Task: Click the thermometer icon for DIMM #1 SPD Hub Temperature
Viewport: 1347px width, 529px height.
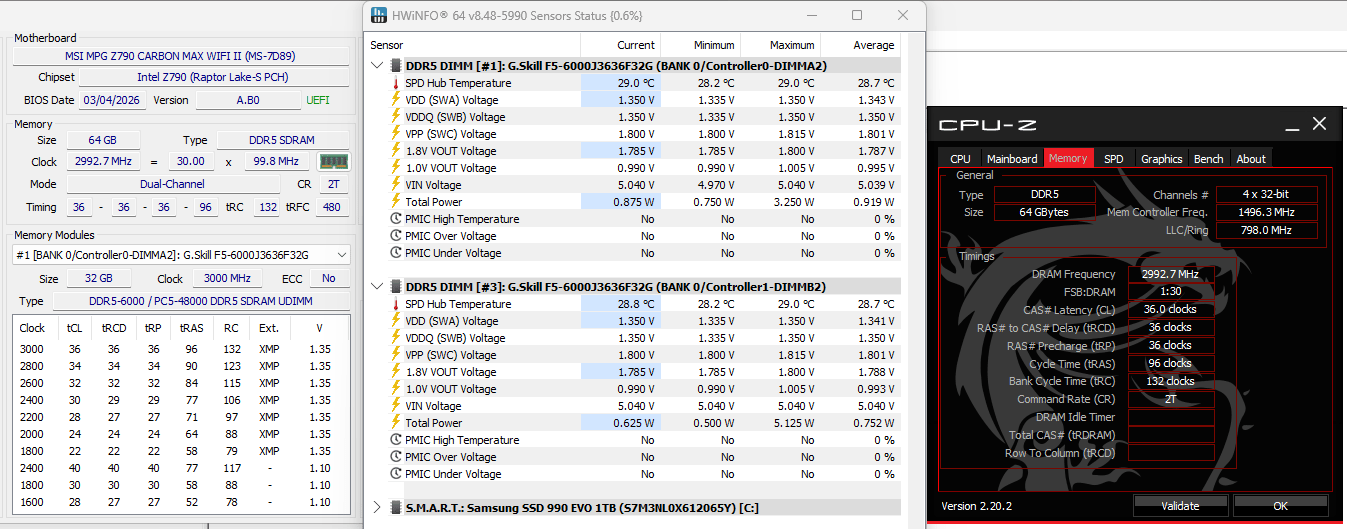Action: click(x=395, y=83)
